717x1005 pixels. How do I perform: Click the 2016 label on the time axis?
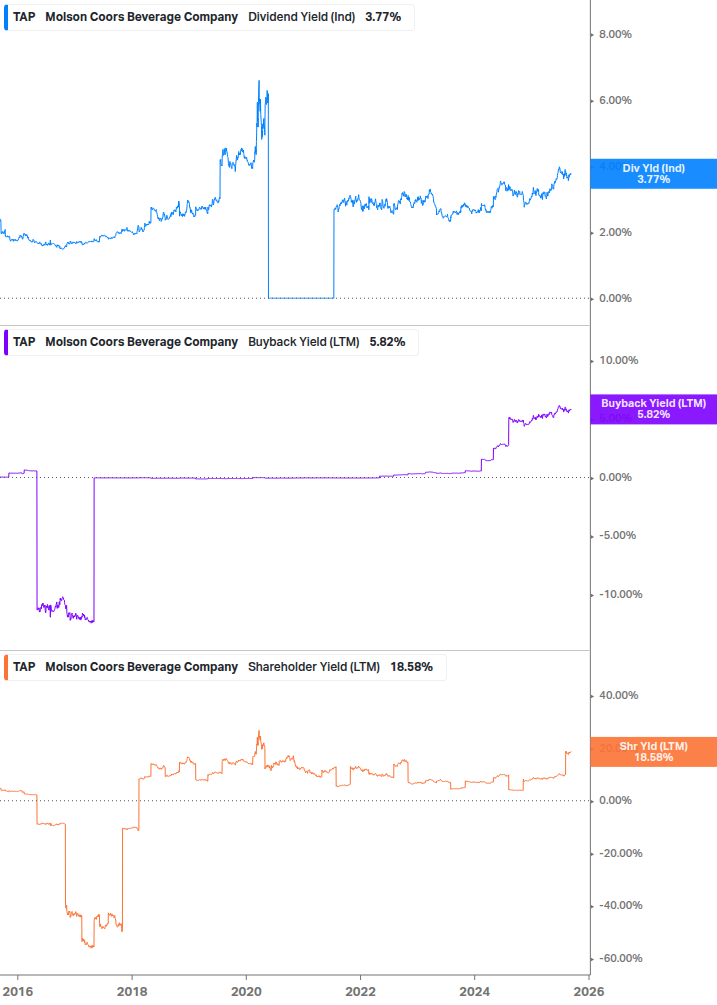(x=18, y=992)
